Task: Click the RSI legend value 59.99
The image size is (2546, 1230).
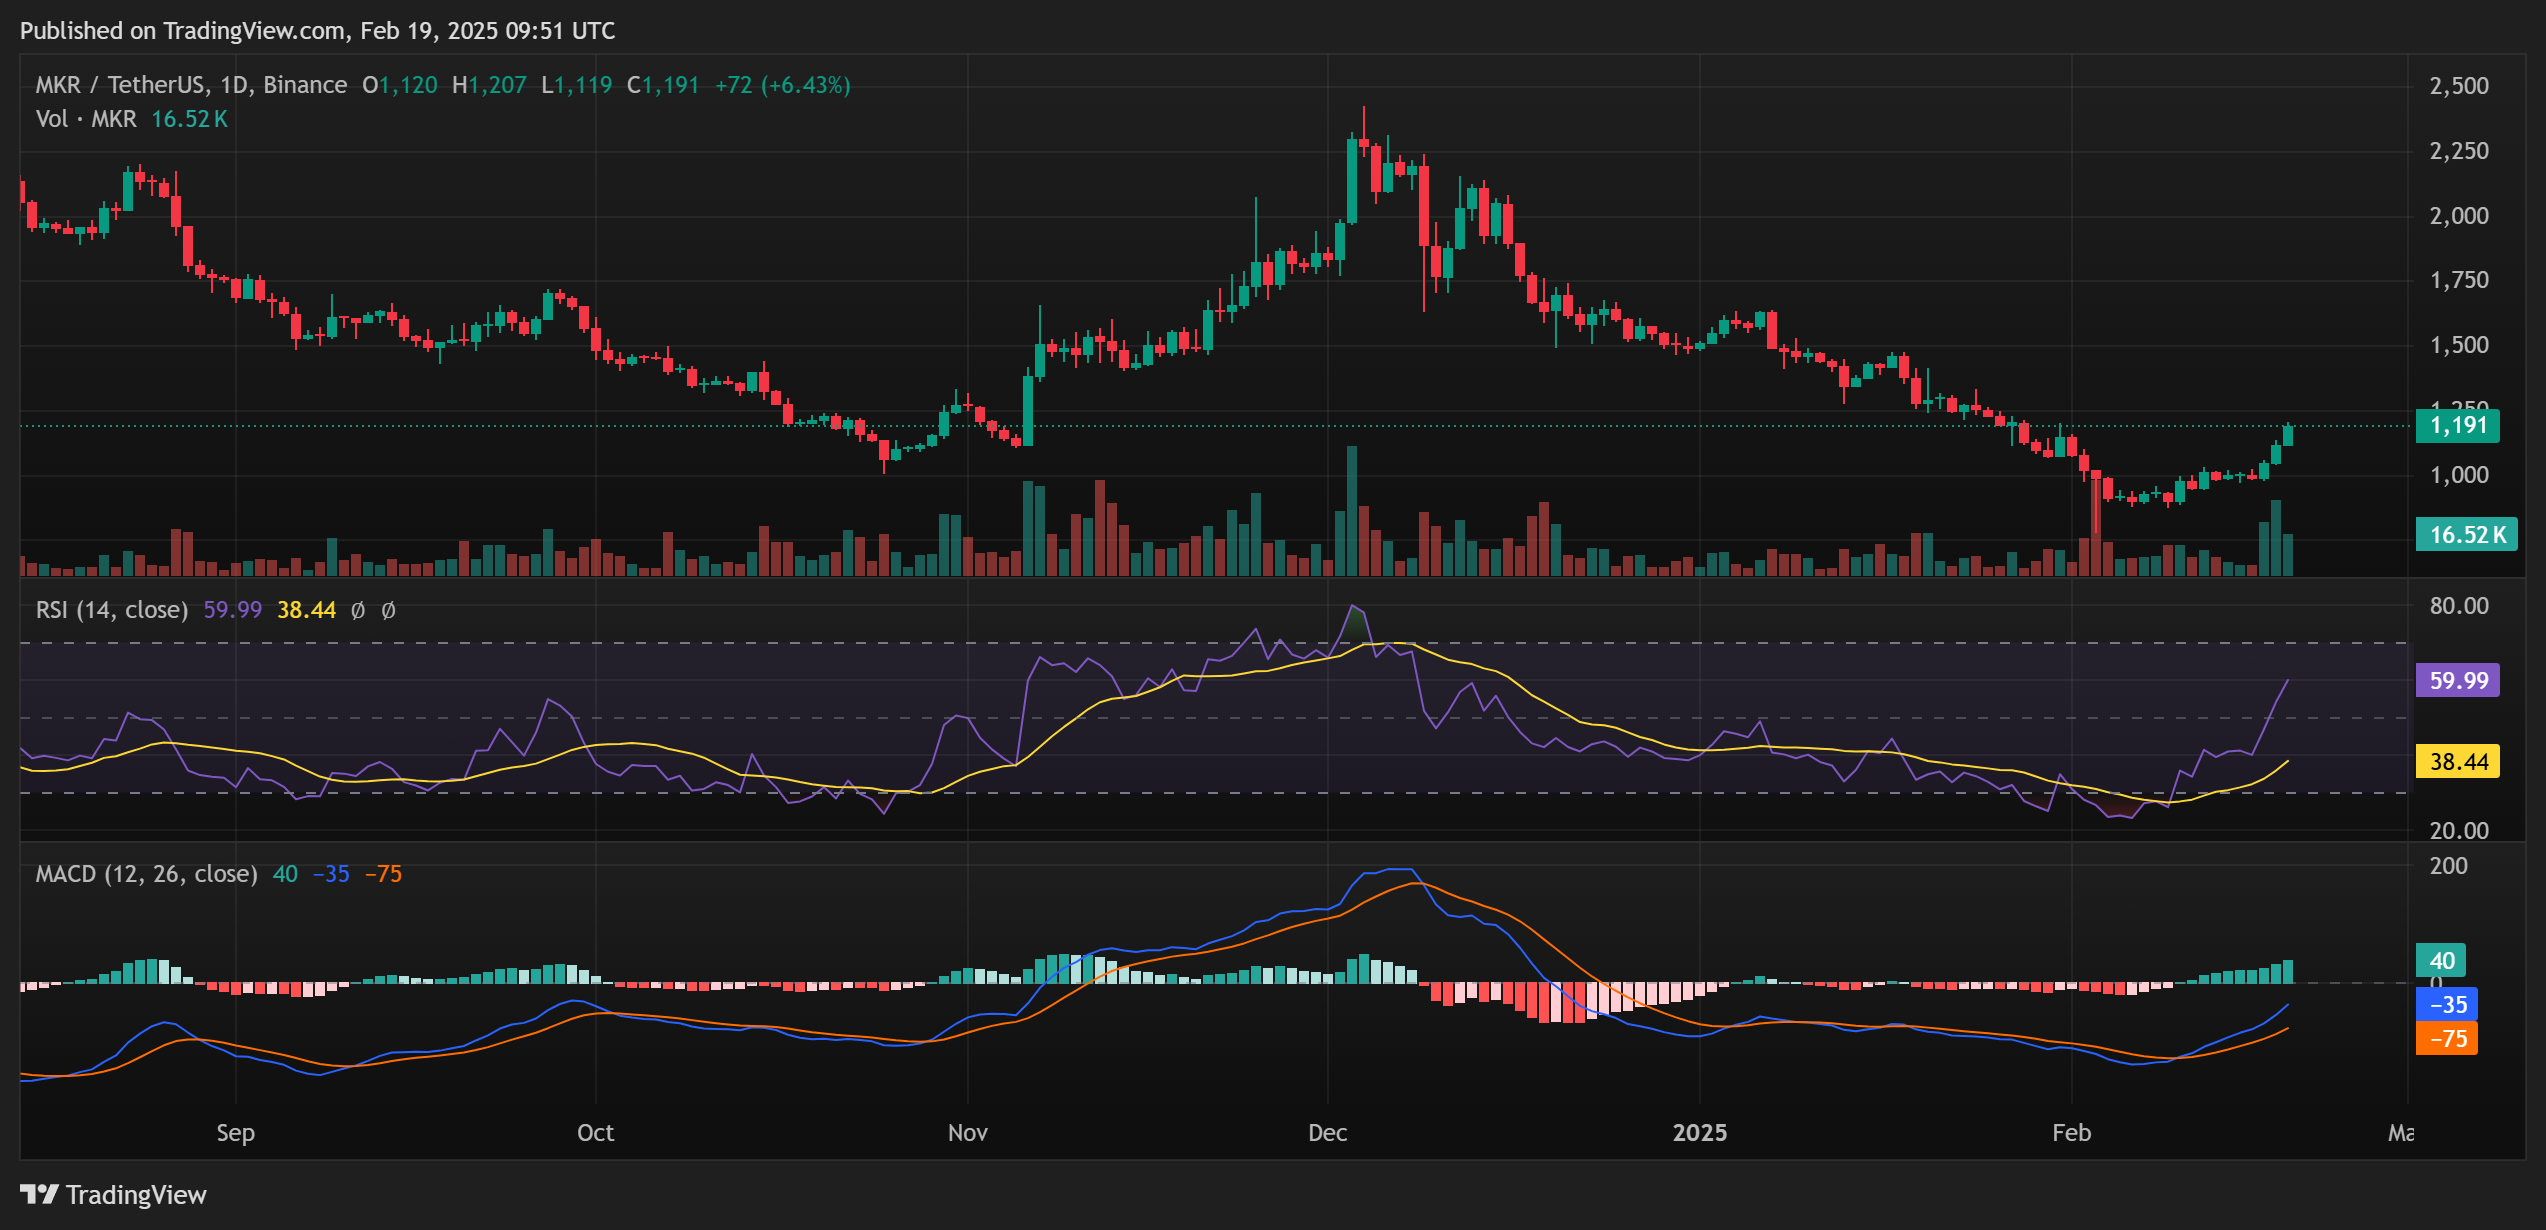Action: pos(233,610)
